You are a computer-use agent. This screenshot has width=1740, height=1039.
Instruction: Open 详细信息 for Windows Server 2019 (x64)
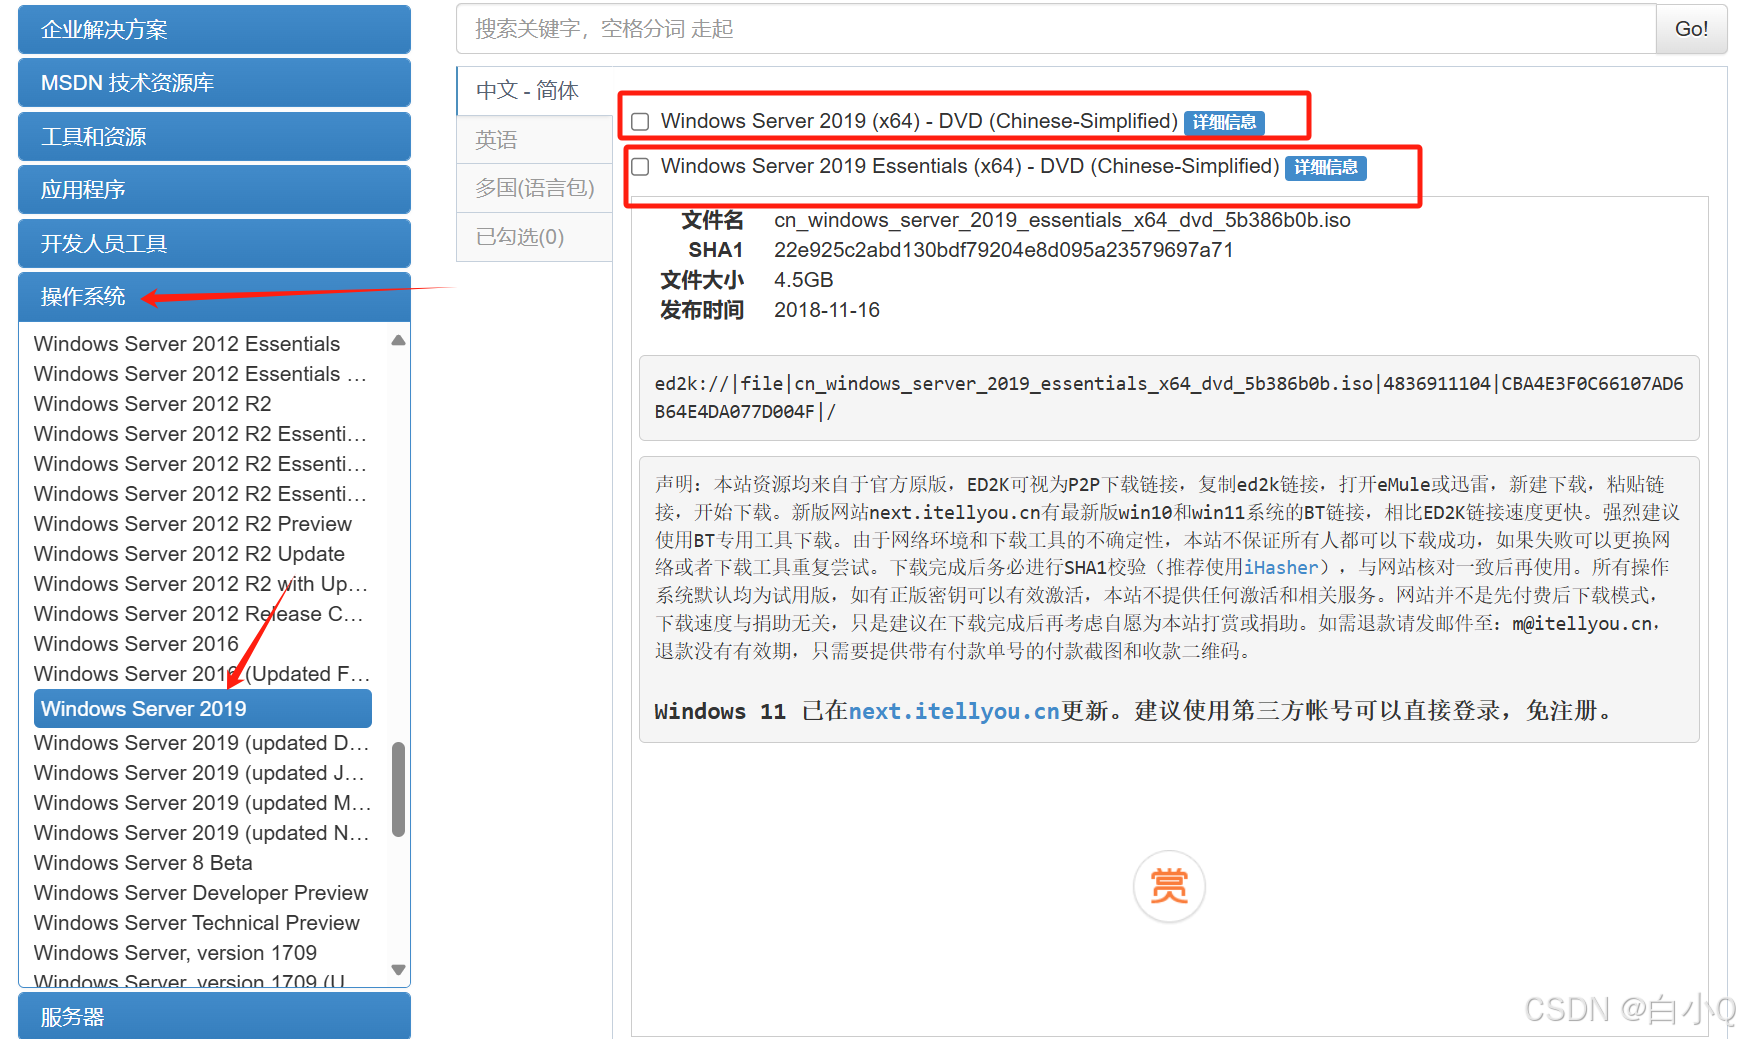point(1225,122)
